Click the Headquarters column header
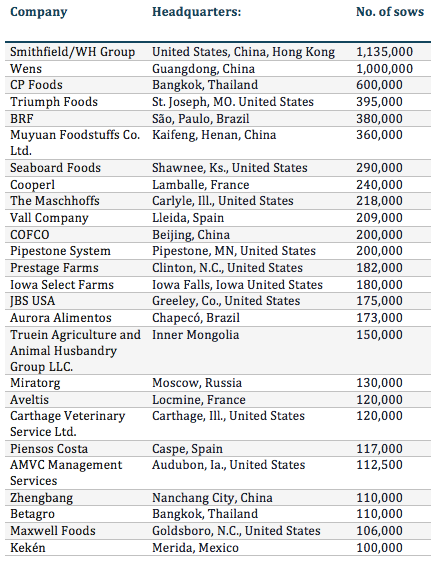 [196, 12]
